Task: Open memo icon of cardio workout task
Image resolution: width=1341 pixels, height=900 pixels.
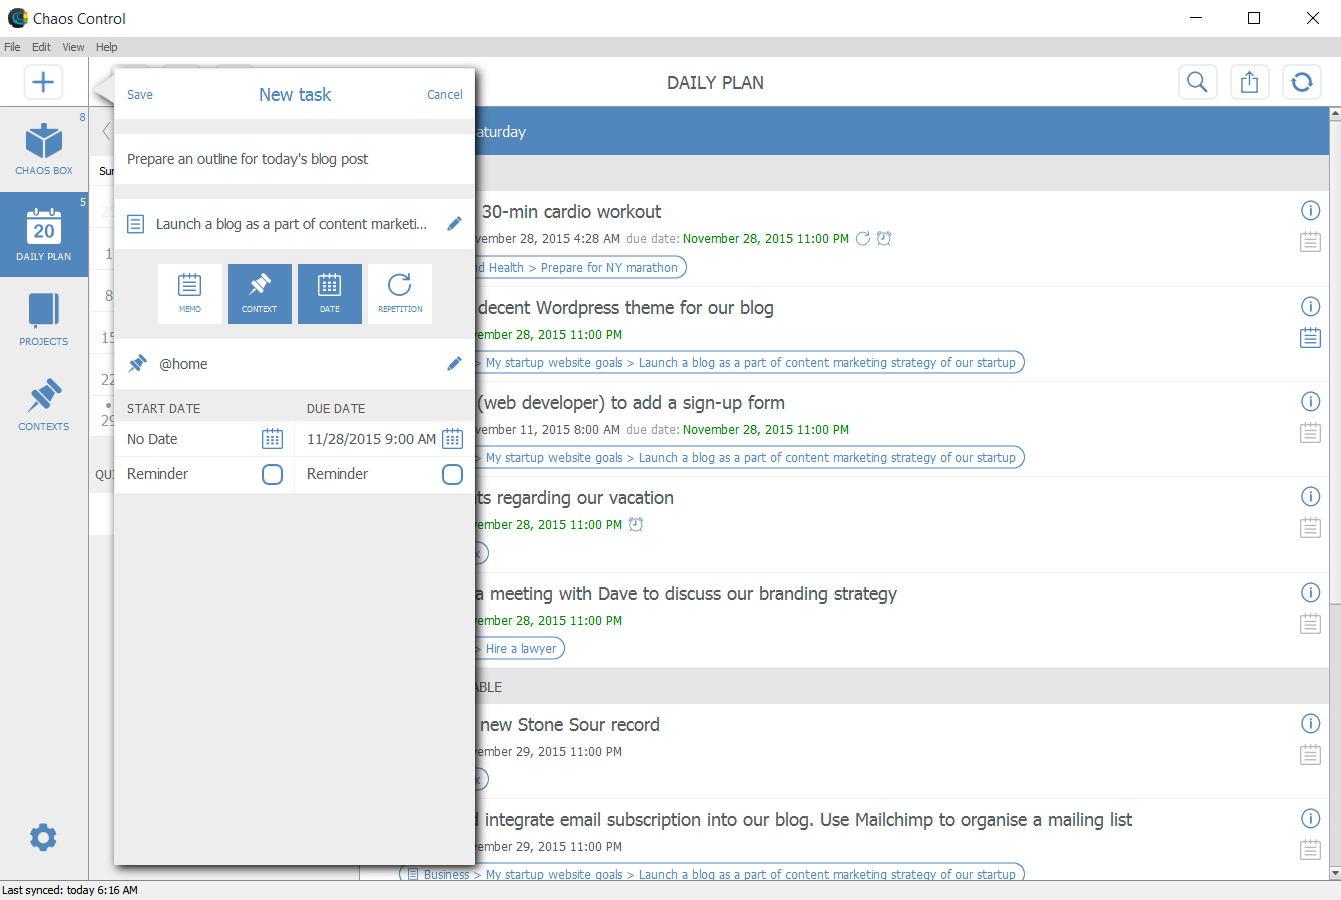Action: [x=1310, y=242]
